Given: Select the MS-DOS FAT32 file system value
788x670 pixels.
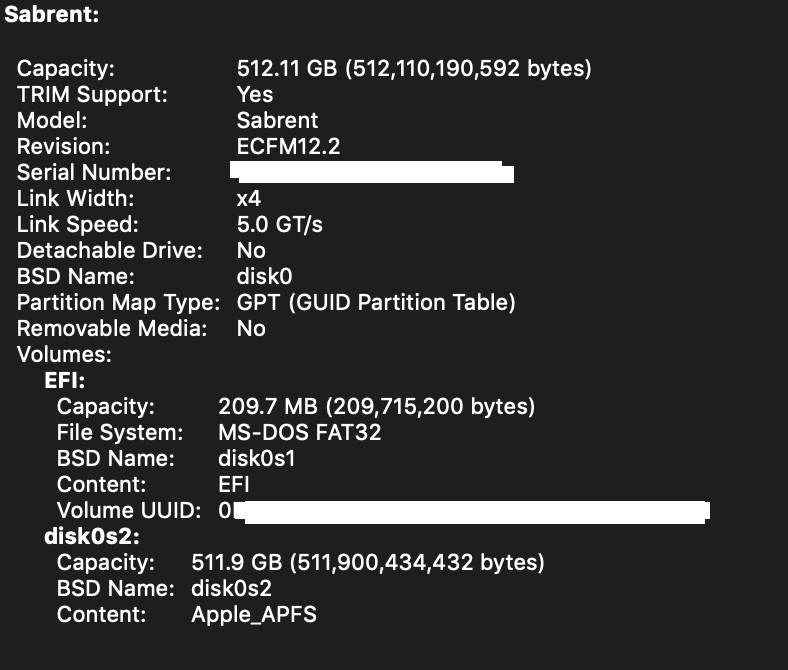Looking at the screenshot, I should [299, 433].
